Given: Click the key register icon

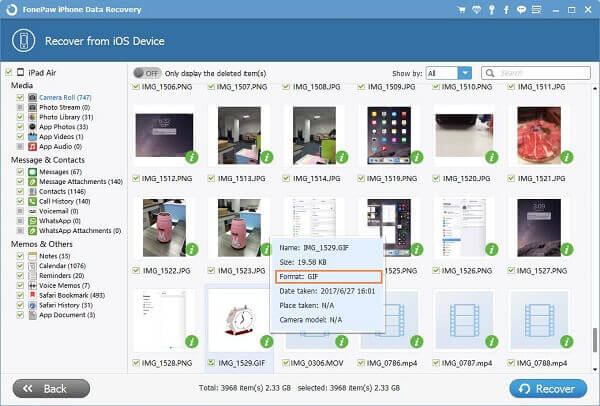Looking at the screenshot, I should click(492, 10).
